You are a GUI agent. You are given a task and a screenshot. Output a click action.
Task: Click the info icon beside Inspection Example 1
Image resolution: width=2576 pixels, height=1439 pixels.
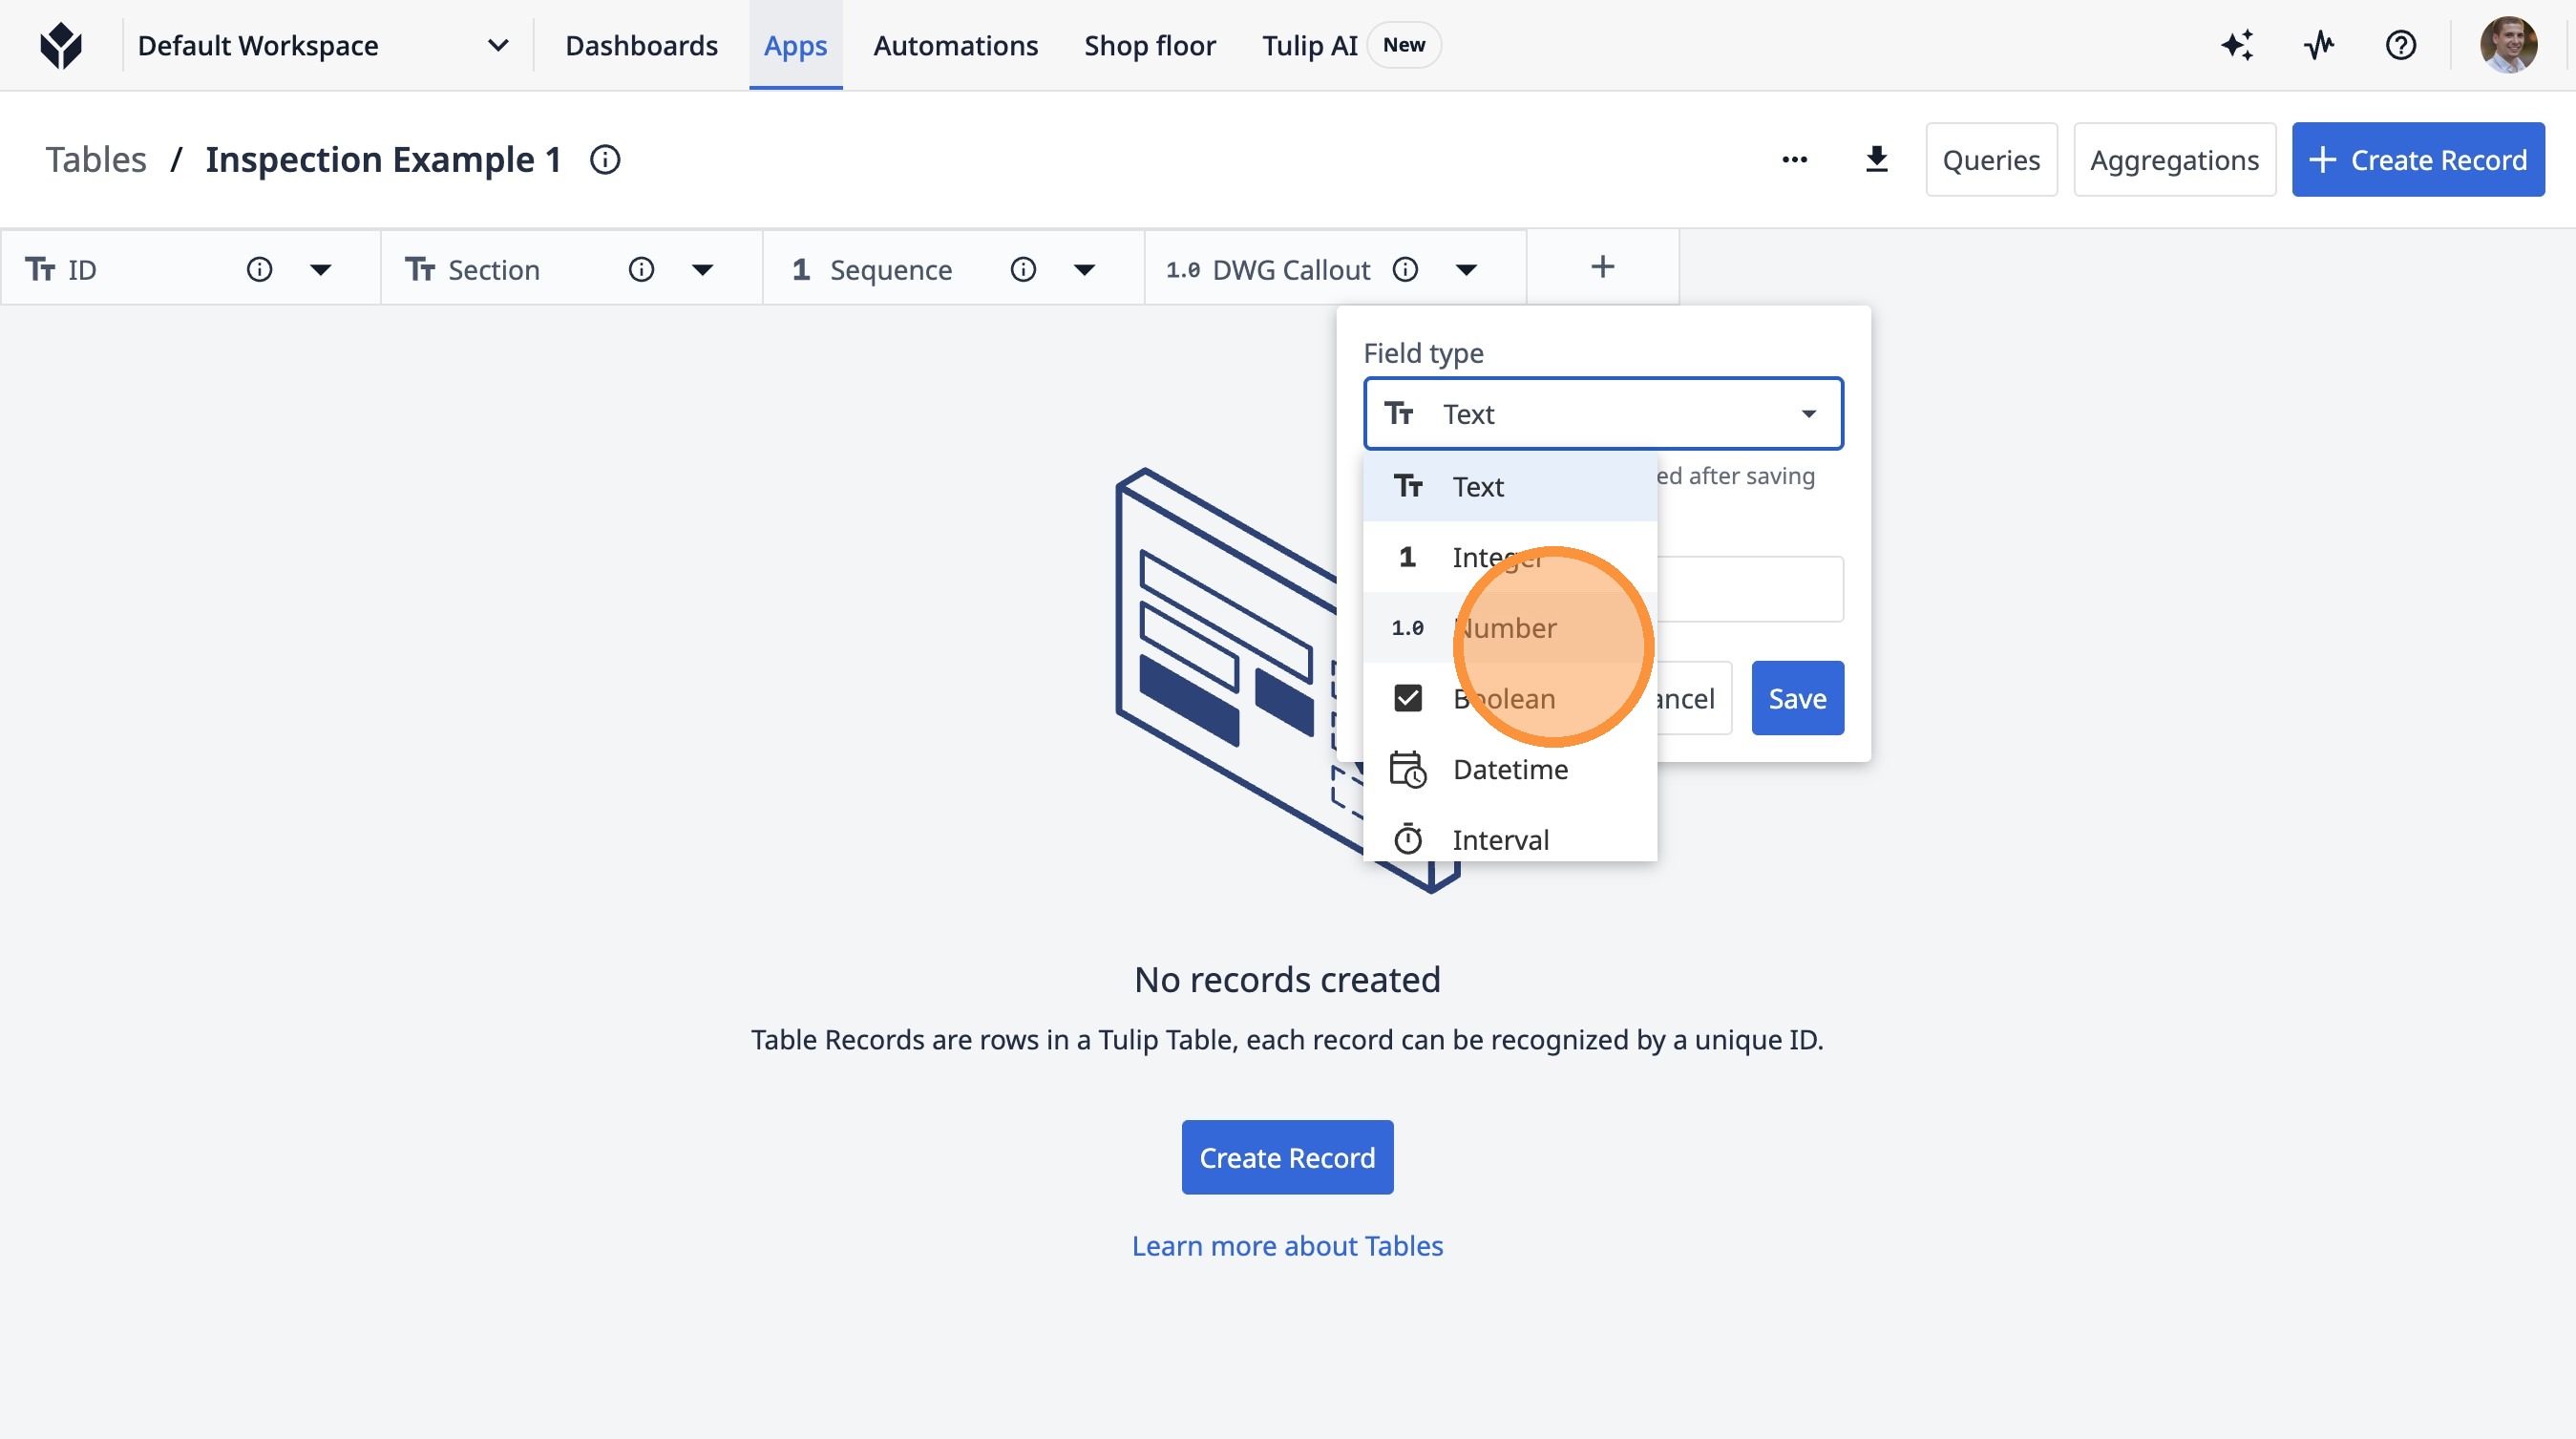pos(605,160)
